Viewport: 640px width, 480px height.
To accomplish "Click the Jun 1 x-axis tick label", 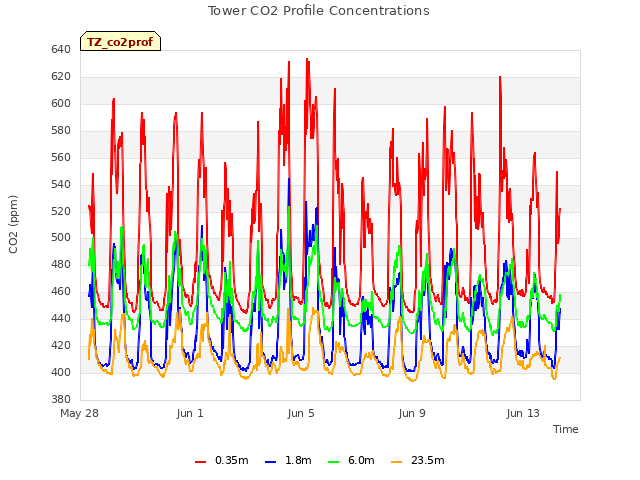I will pyautogui.click(x=190, y=413).
